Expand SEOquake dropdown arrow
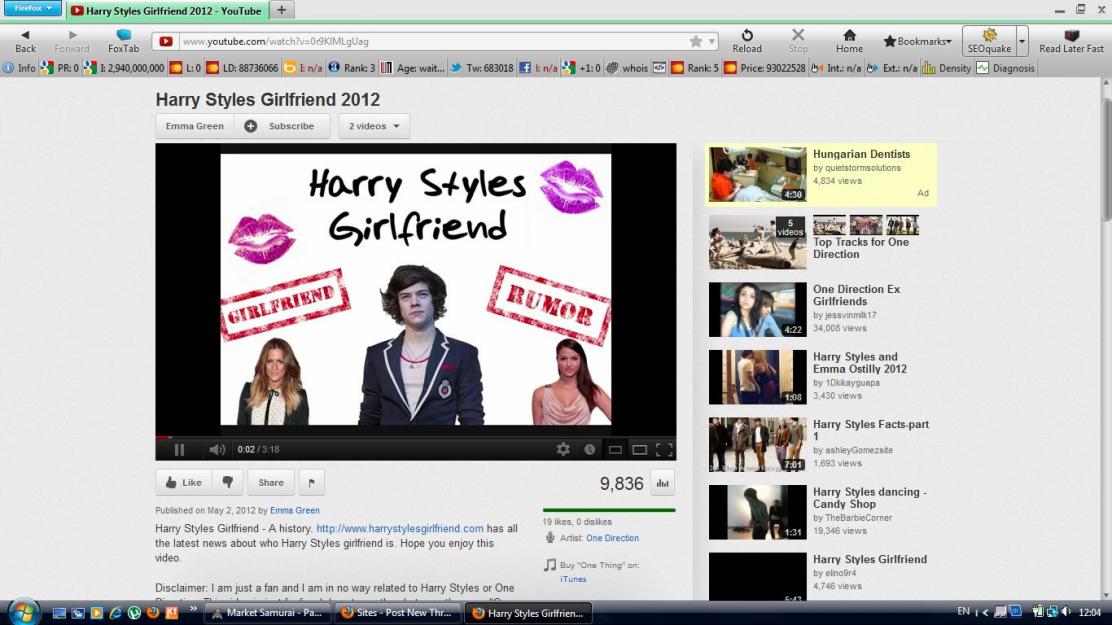Screen dimensions: 1112x625 pyautogui.click(x=1022, y=41)
